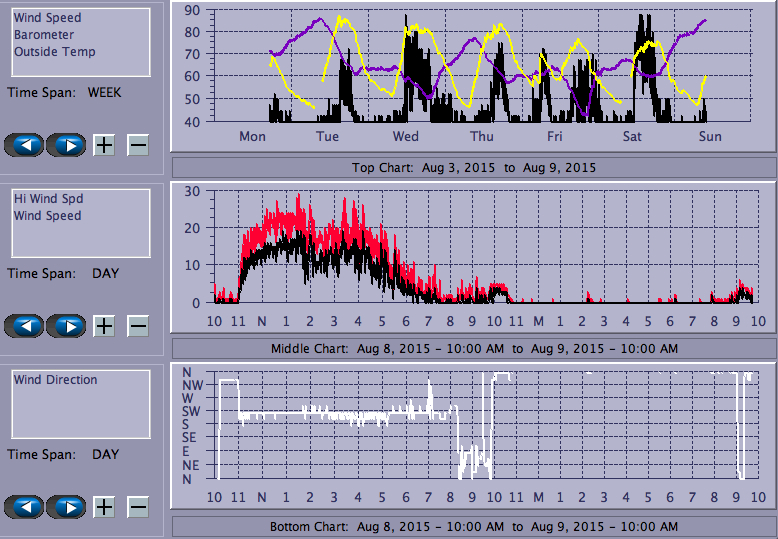The height and width of the screenshot is (539, 778).
Task: Click the Top Chart date range bar
Action: coord(474,167)
